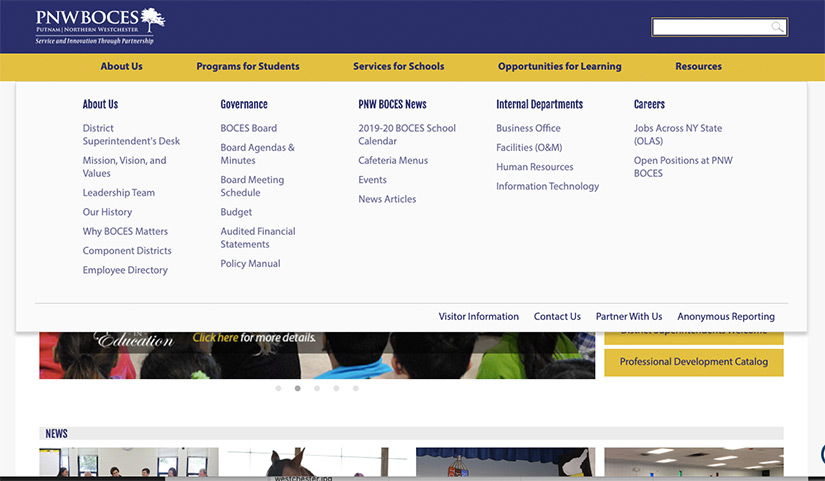Select the first carousel slide dot

pyautogui.click(x=278, y=388)
